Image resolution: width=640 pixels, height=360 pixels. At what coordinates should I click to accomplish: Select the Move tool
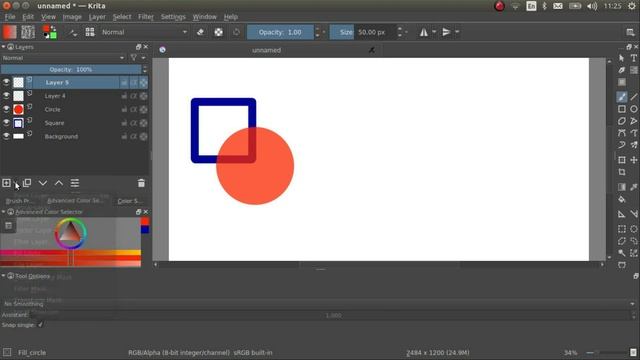click(x=634, y=160)
